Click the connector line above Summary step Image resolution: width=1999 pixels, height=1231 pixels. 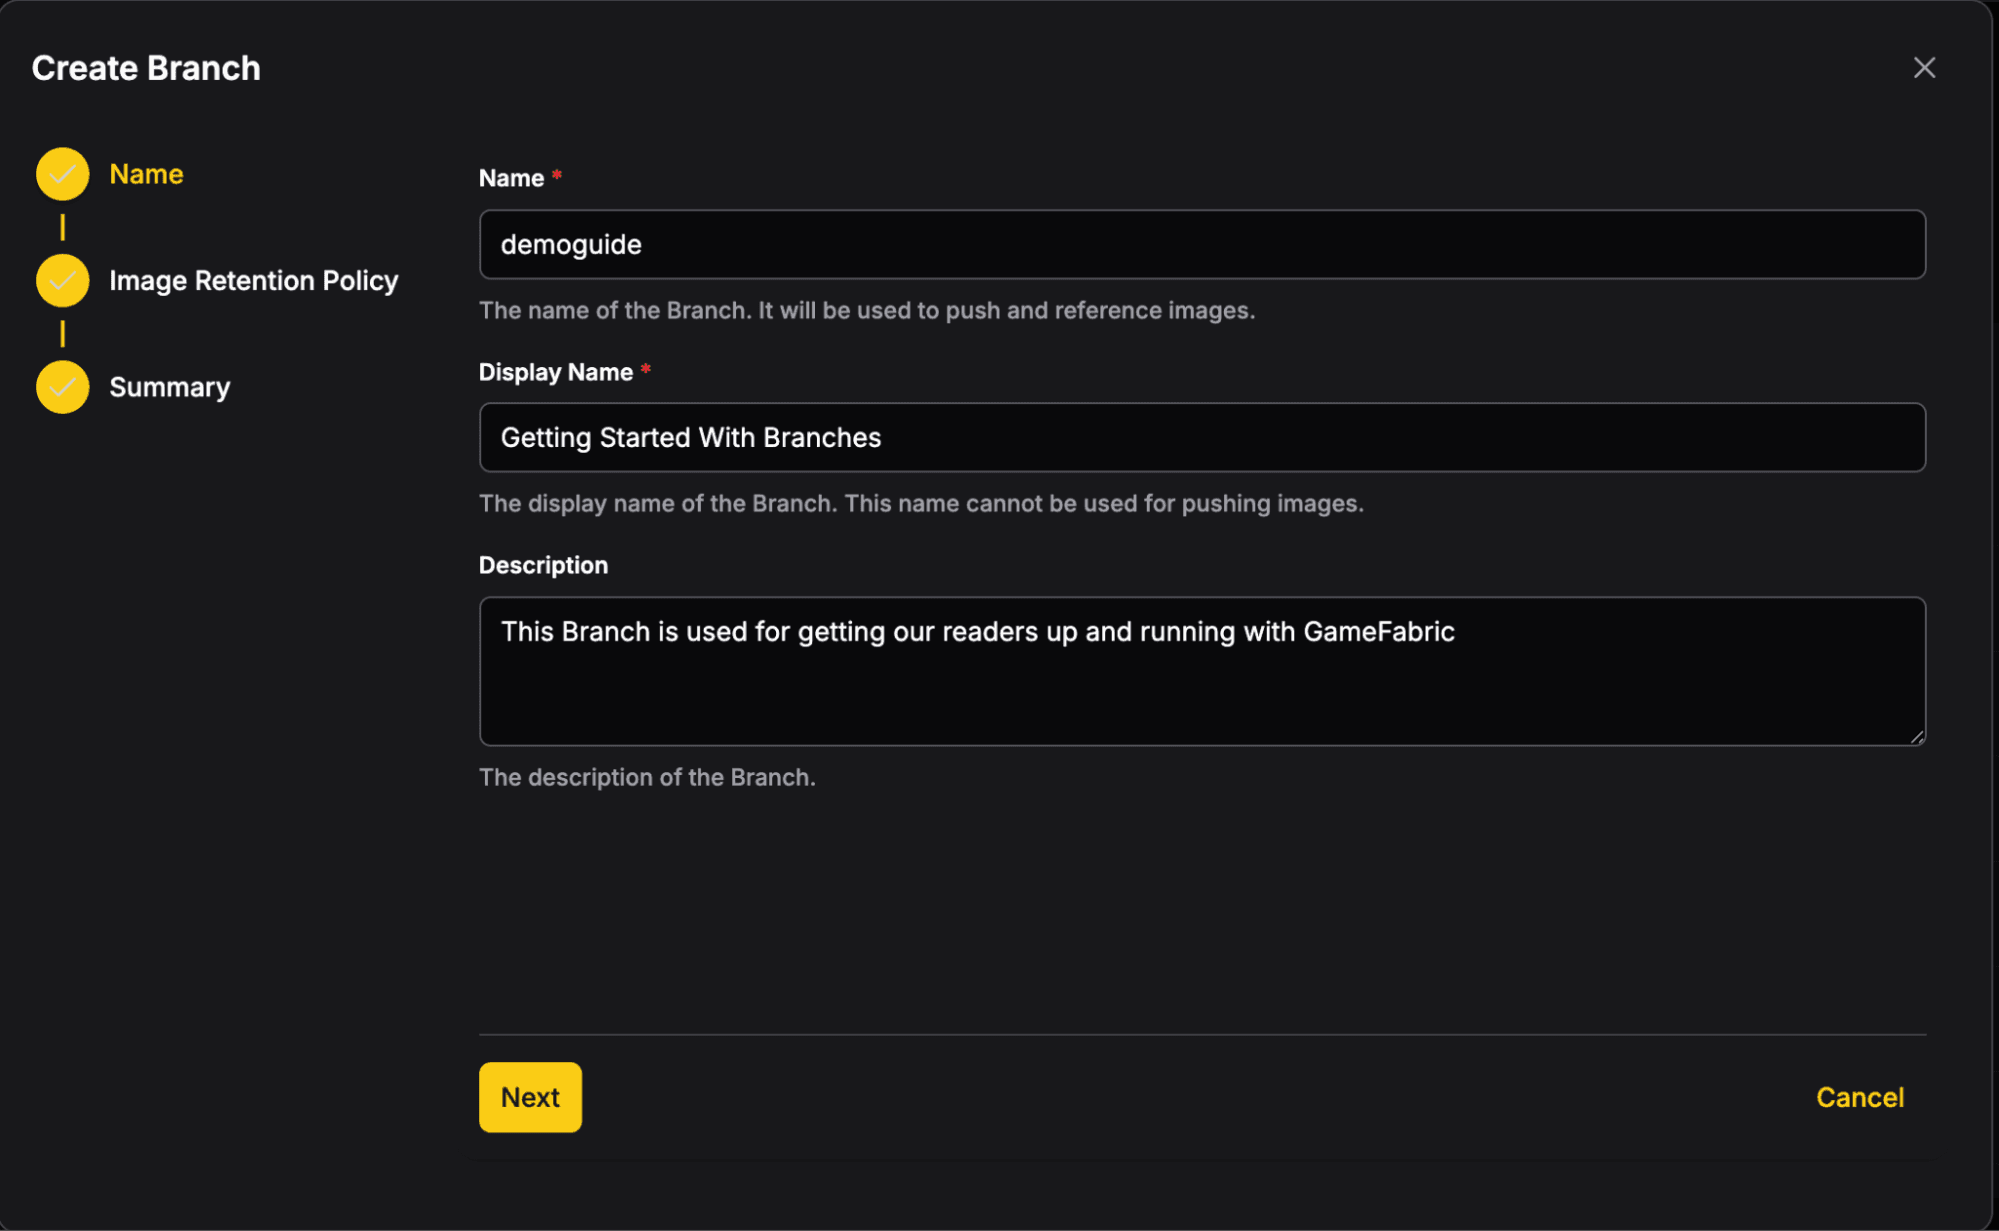[x=62, y=333]
